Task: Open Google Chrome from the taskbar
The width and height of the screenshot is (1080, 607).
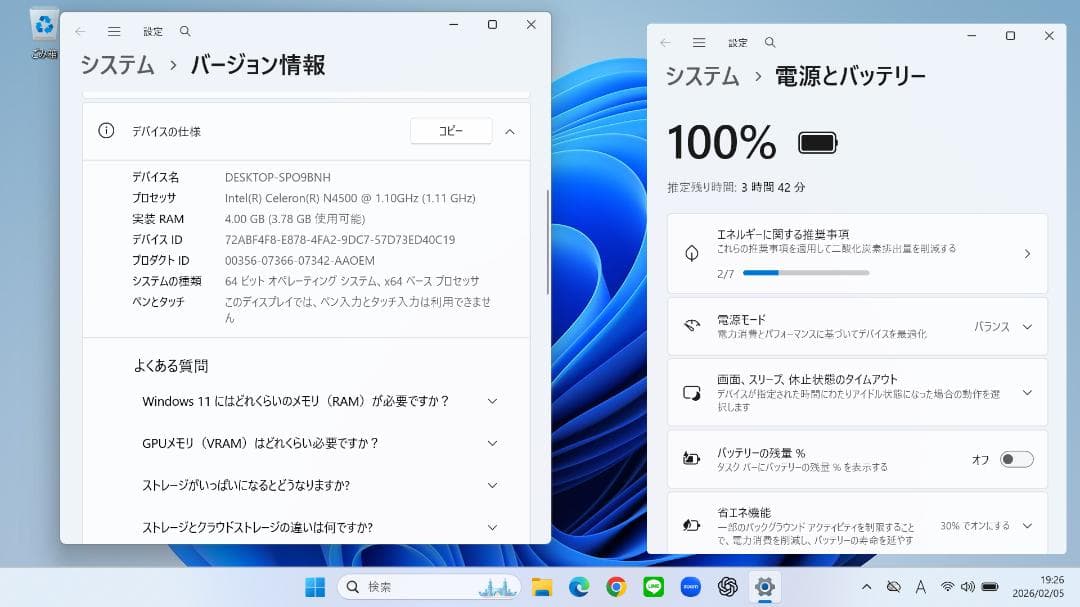Action: tap(615, 587)
